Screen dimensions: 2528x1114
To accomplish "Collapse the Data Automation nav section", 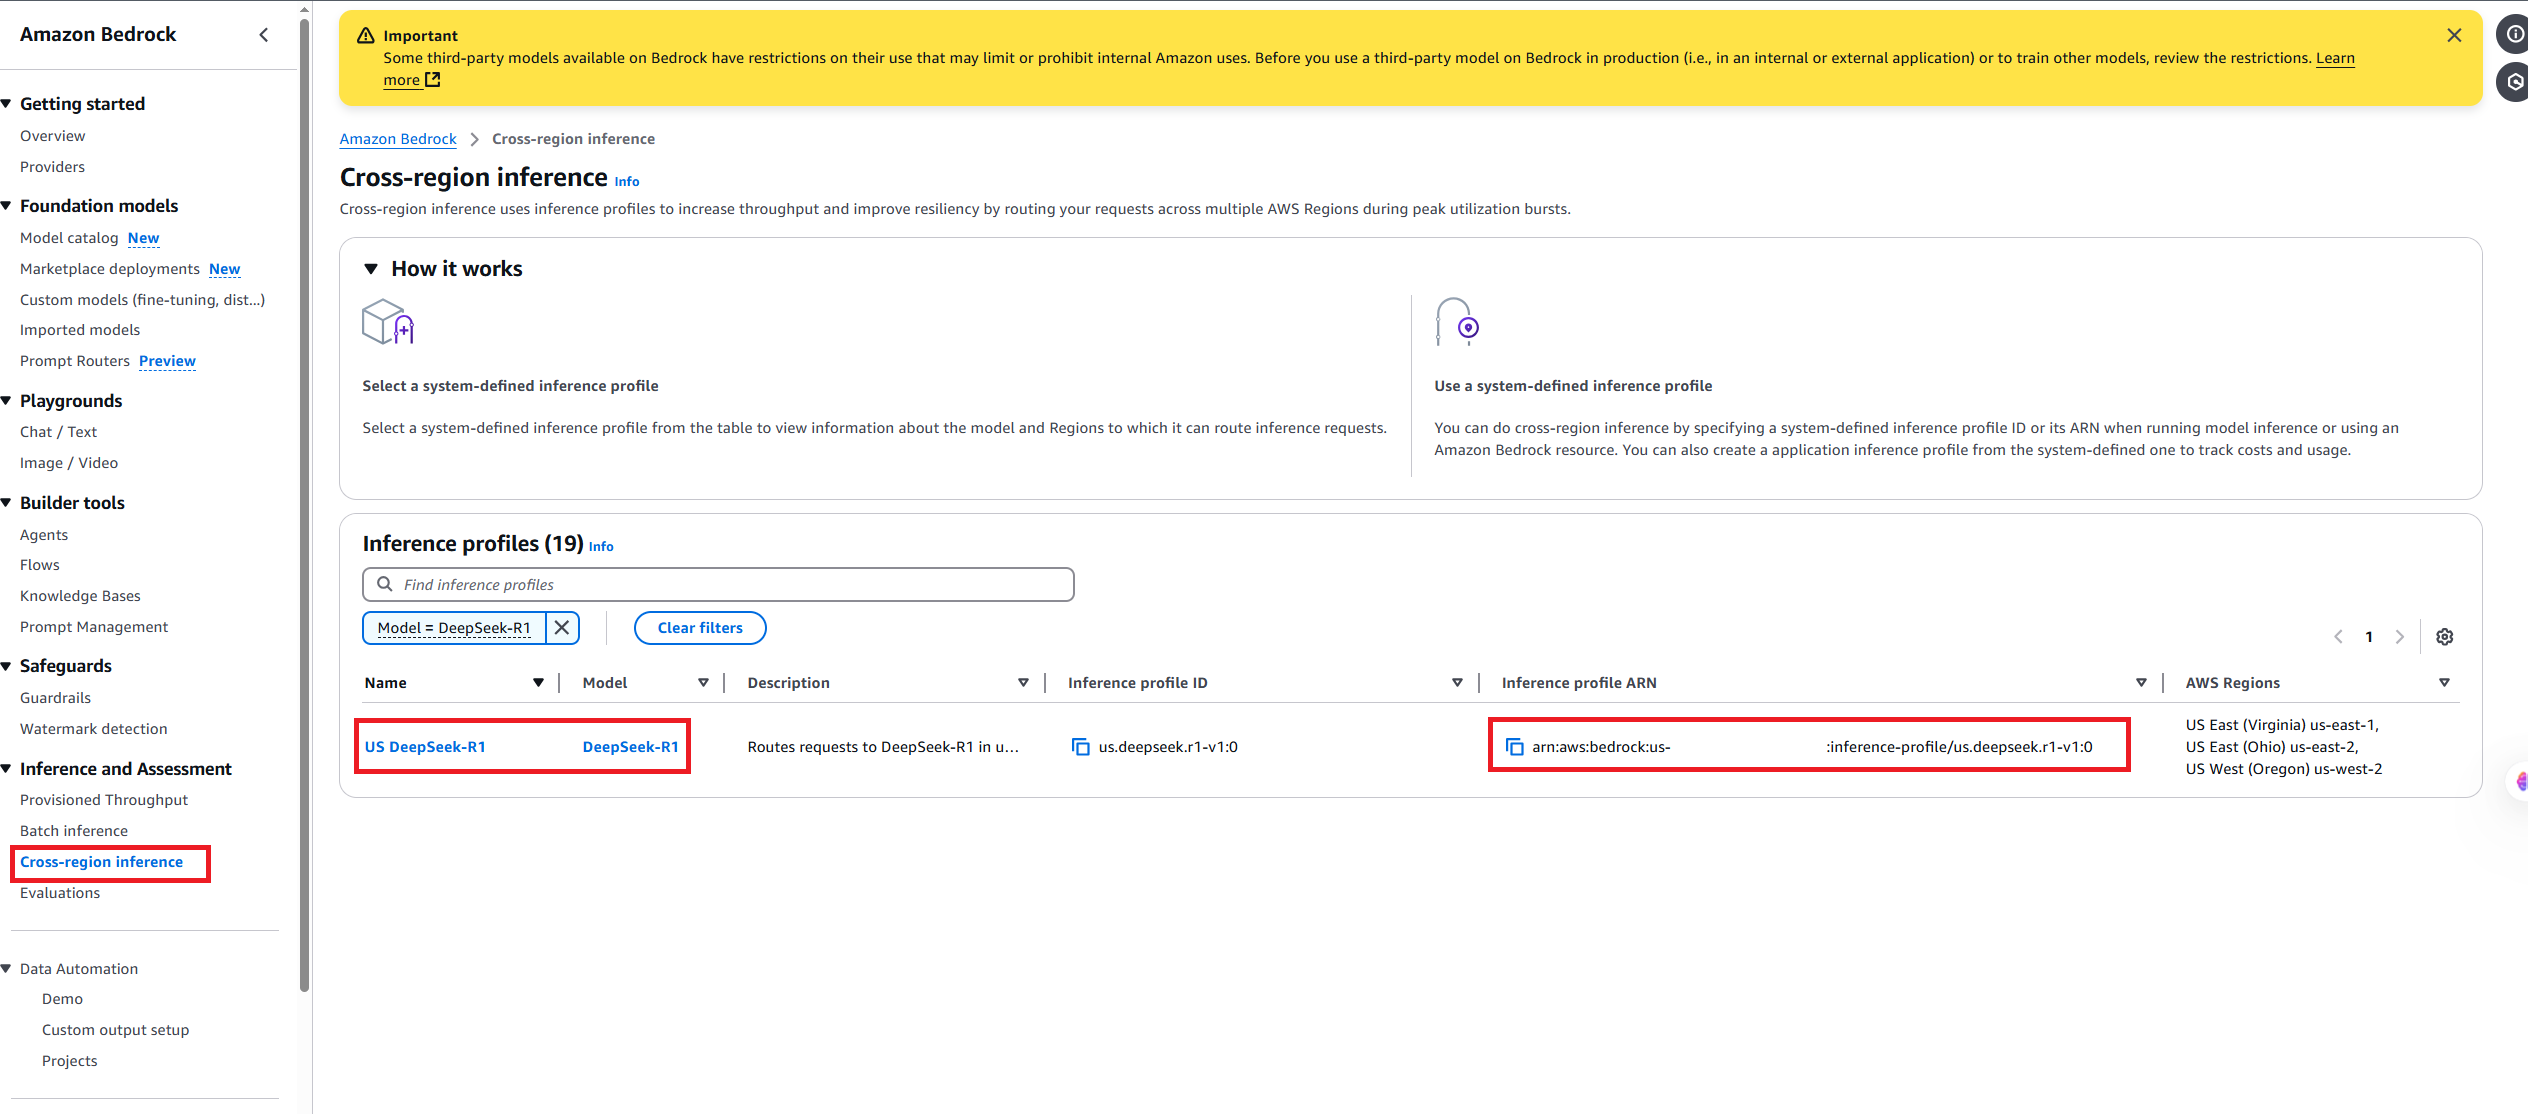I will [7, 969].
